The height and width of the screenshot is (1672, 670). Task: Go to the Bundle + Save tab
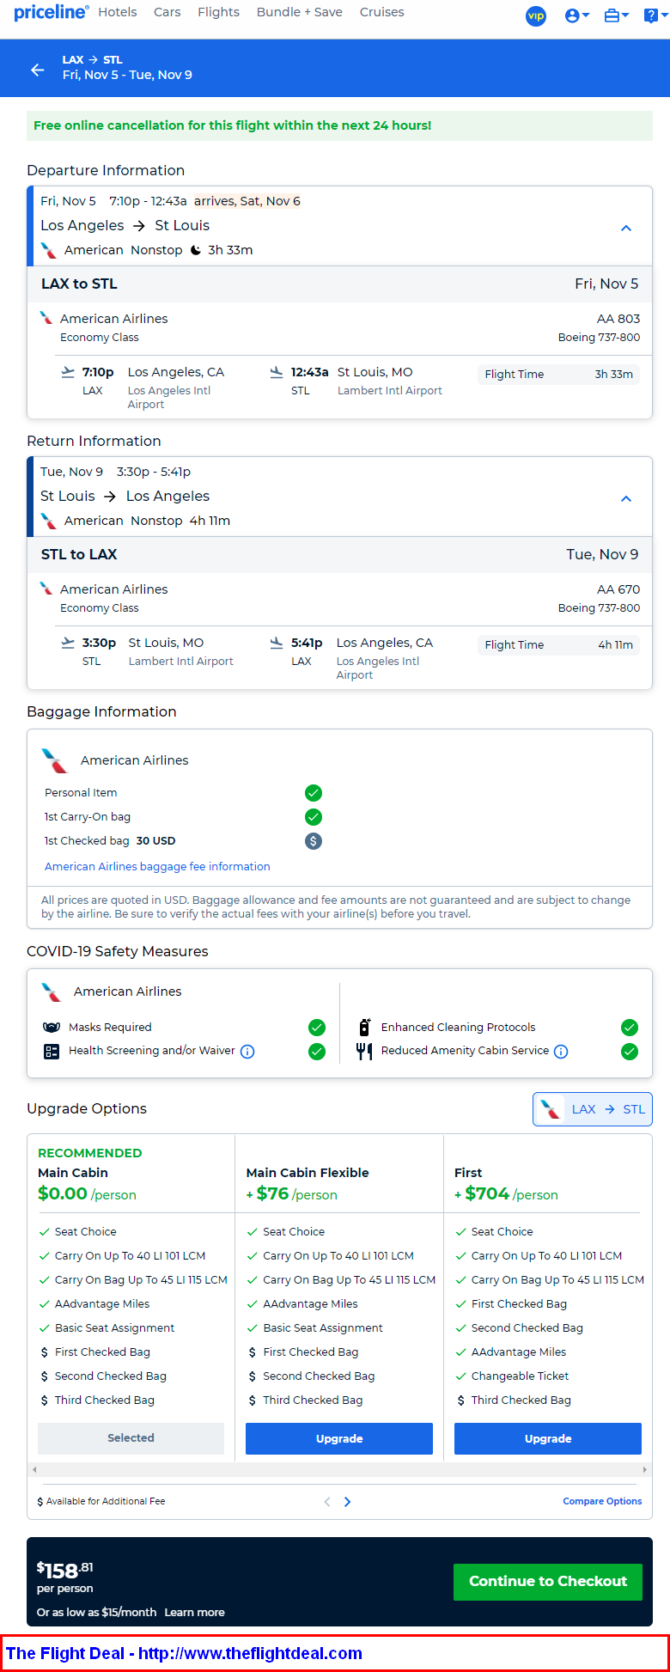click(299, 12)
